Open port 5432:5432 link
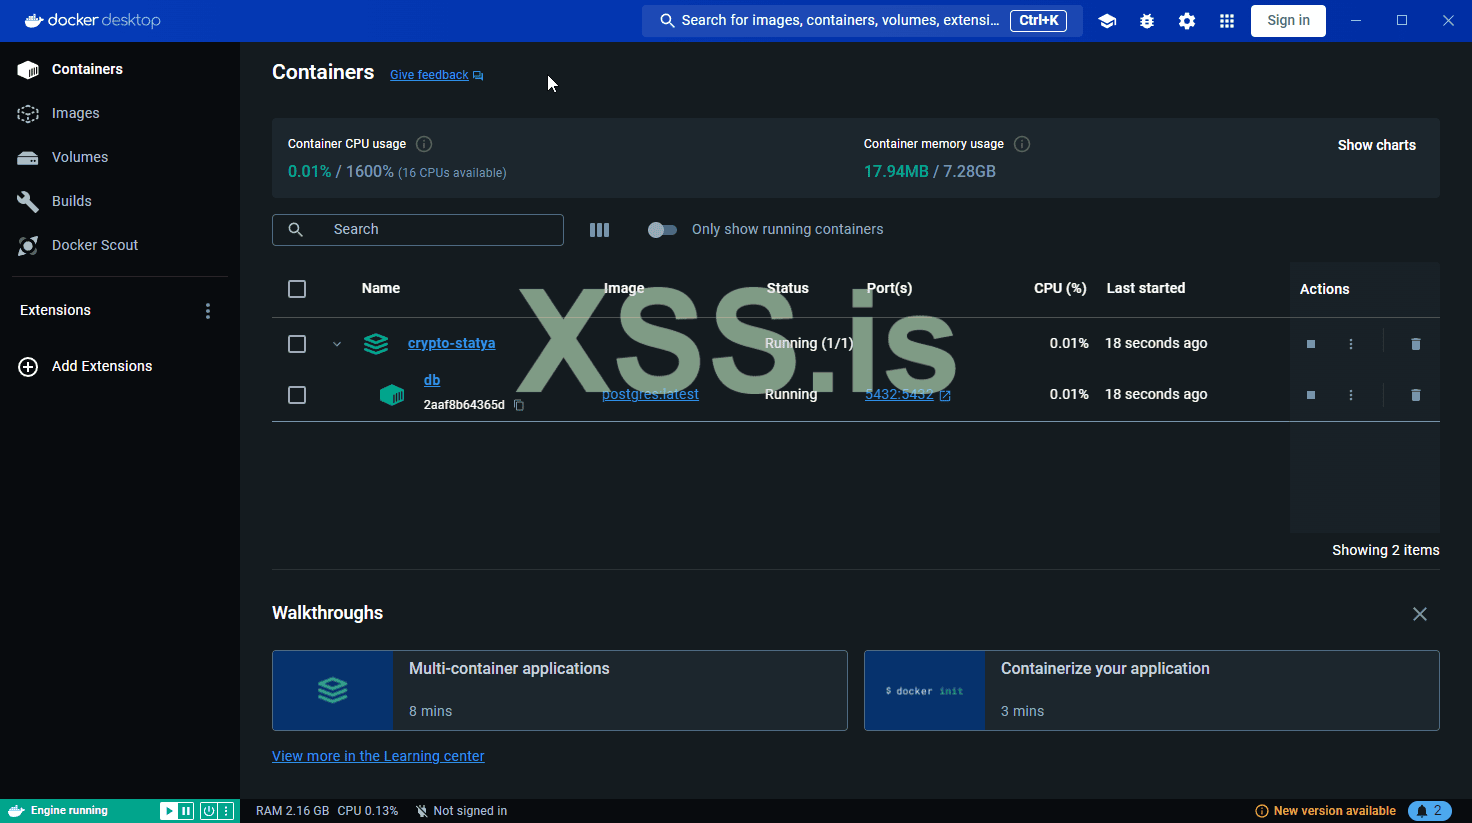The width and height of the screenshot is (1472, 823). point(908,394)
